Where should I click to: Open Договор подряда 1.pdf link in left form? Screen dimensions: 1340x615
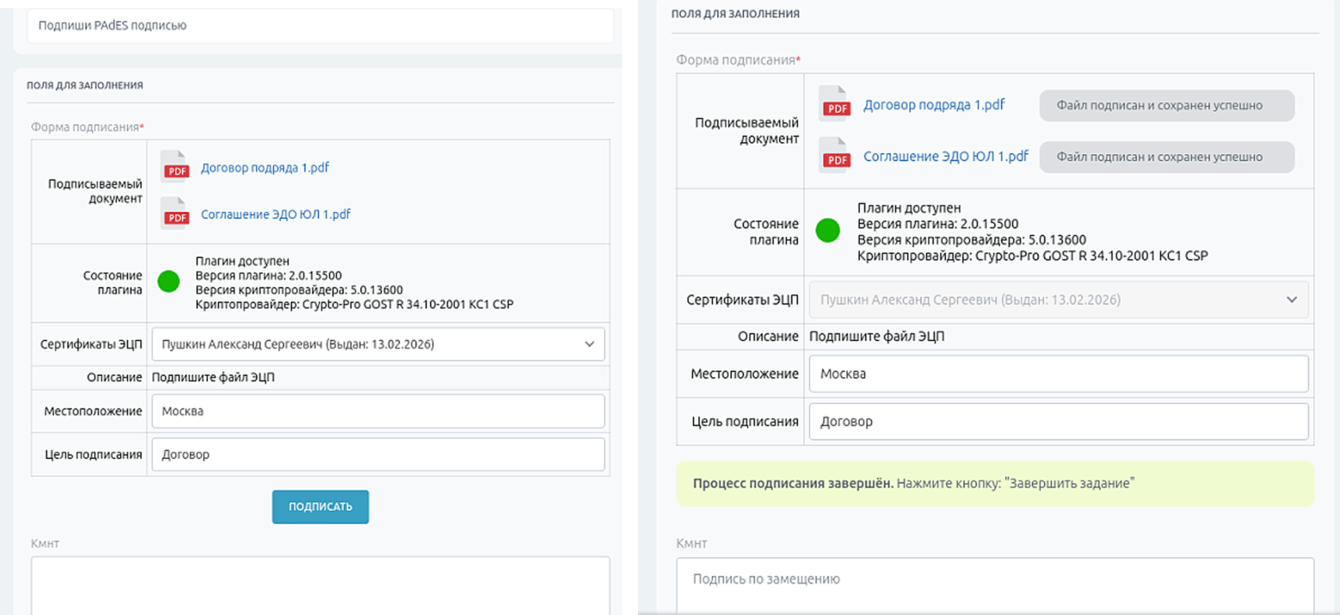pyautogui.click(x=265, y=168)
